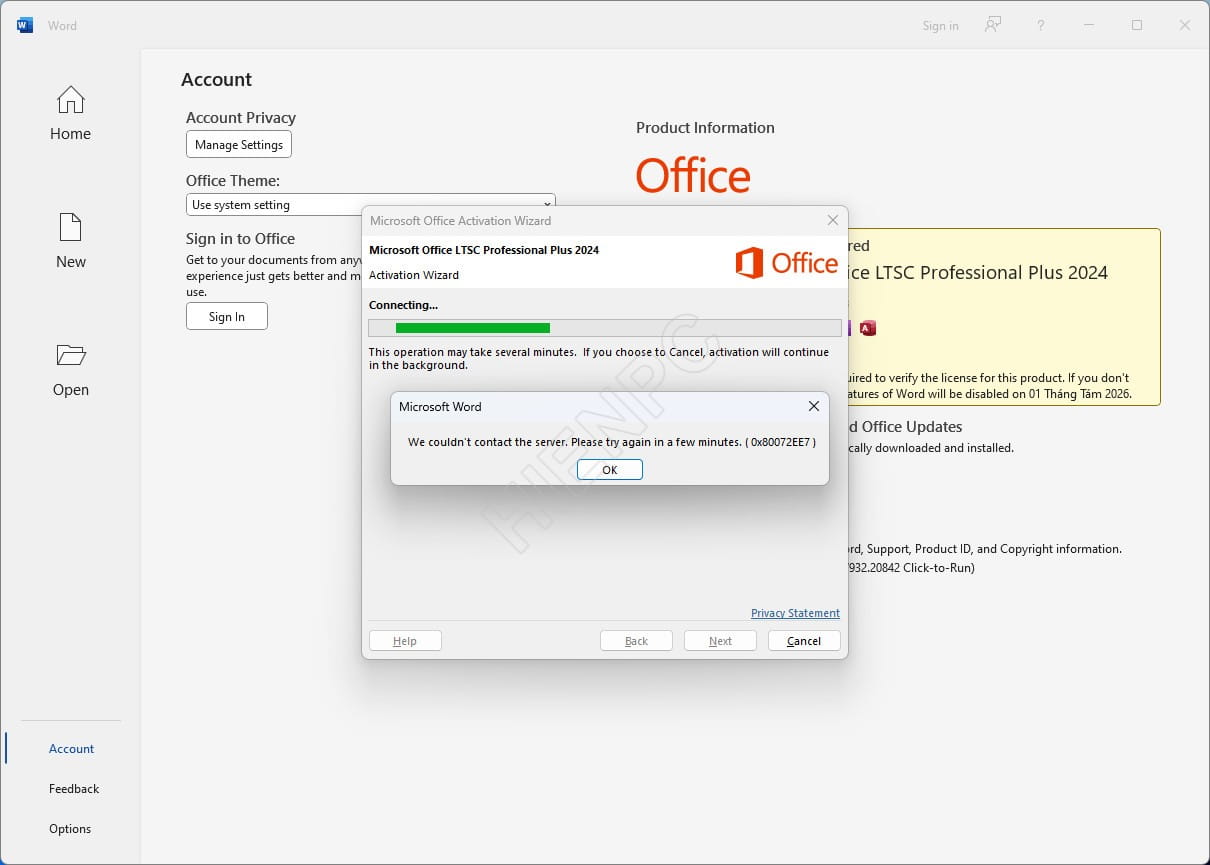Click Sign in at the title bar
Screen dimensions: 1210x865
[x=940, y=26]
